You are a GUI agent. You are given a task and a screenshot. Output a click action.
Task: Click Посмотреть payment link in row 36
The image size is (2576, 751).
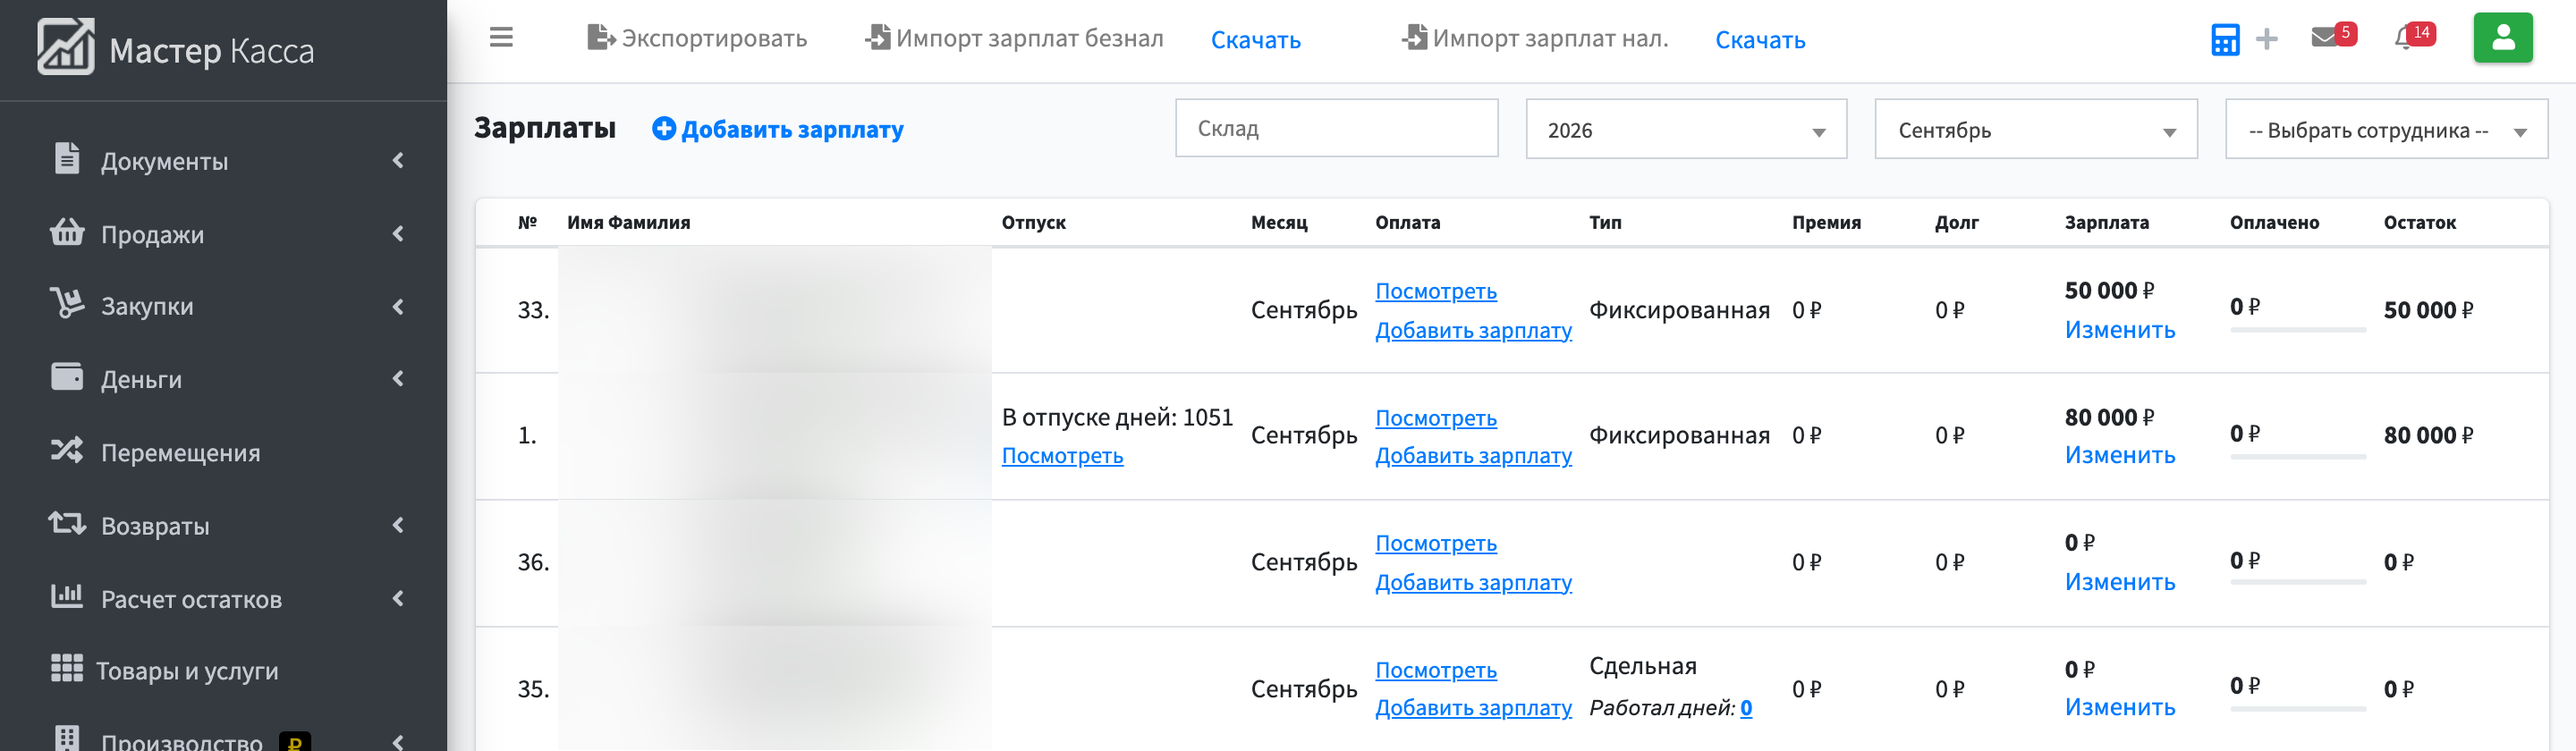click(1436, 543)
